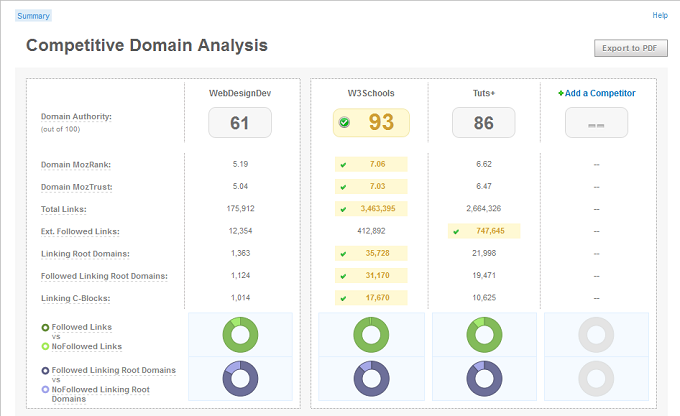Click the 1,014 C-Blocks value

click(x=240, y=298)
